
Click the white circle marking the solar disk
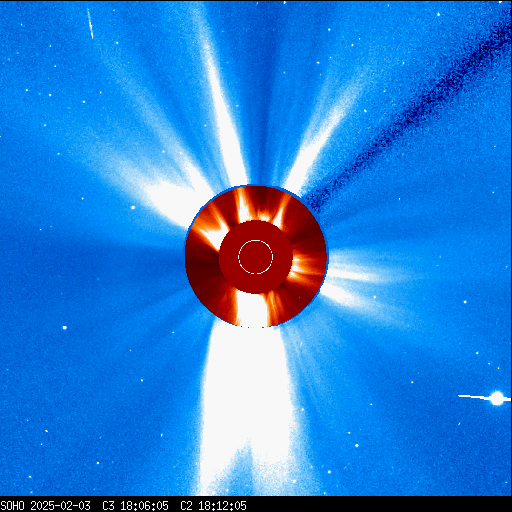coord(256,257)
